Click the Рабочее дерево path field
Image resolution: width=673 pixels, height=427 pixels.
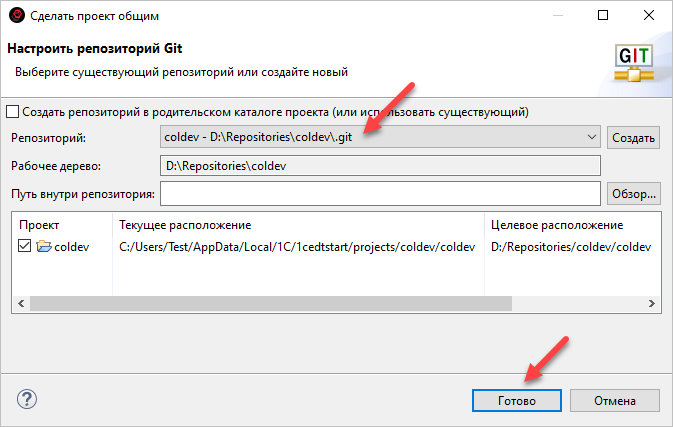tap(379, 166)
